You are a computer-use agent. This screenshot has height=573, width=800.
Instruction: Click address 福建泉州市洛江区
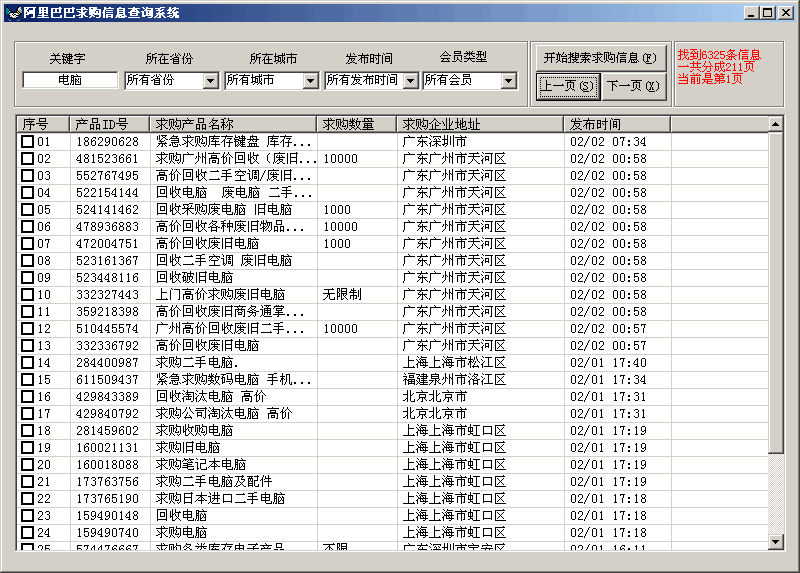(x=454, y=380)
